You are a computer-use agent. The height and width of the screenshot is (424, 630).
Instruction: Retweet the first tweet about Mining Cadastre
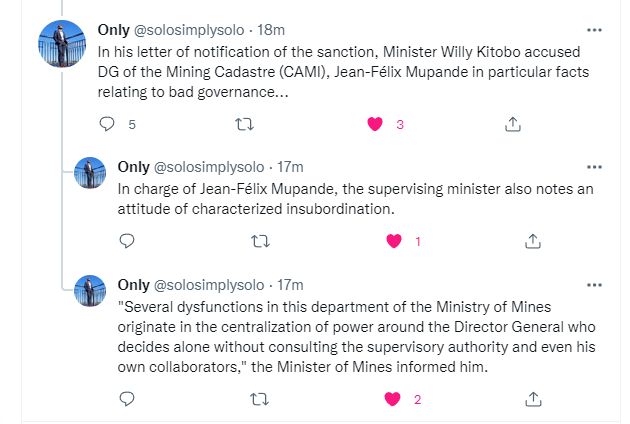point(243,124)
